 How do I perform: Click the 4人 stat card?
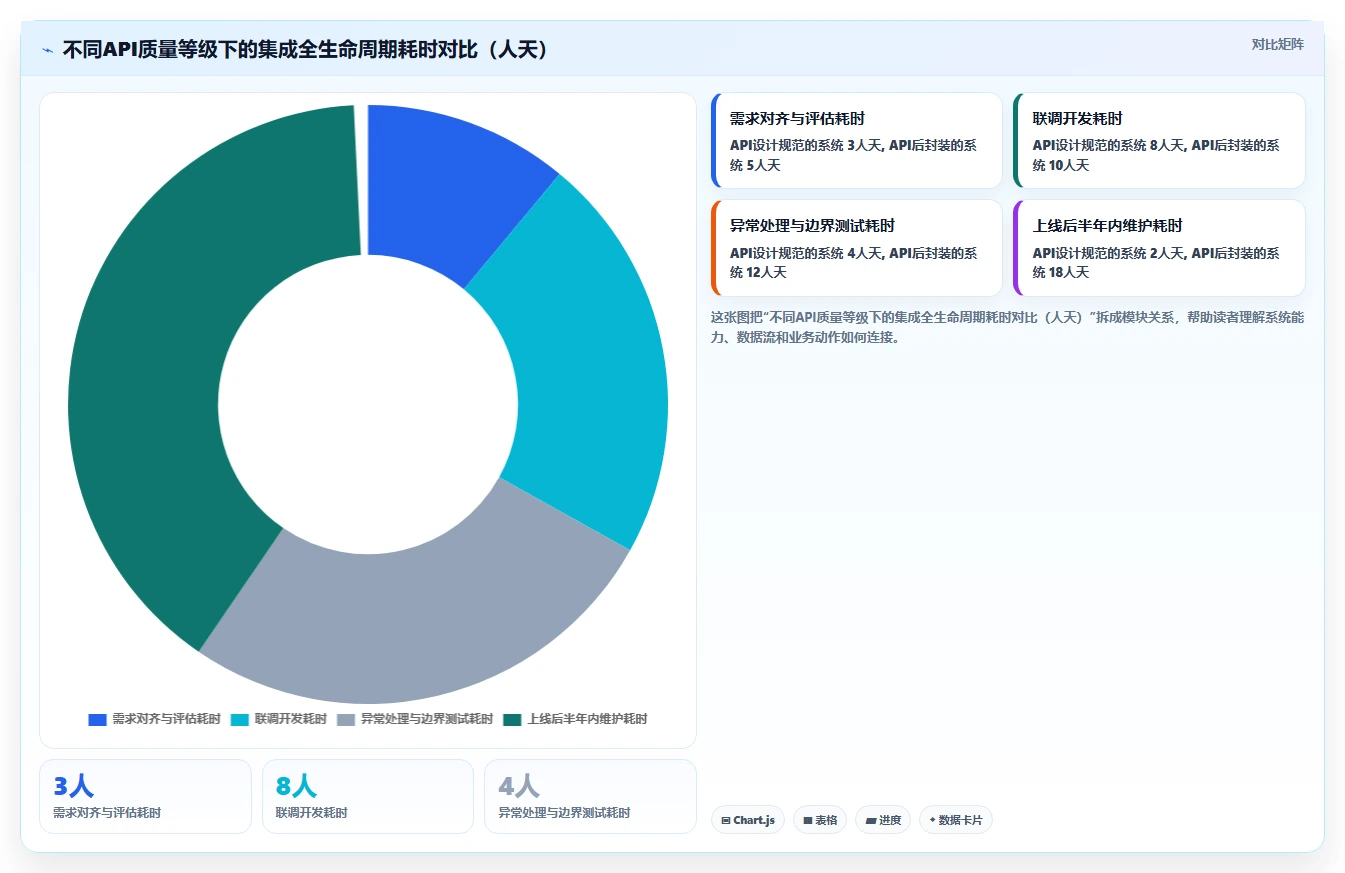tap(590, 796)
